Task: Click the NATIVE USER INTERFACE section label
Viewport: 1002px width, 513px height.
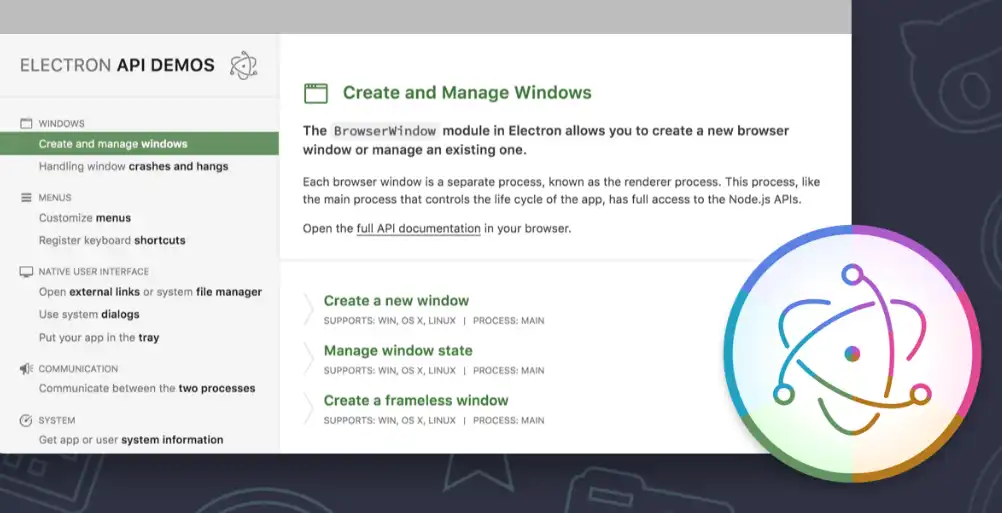Action: click(x=94, y=272)
